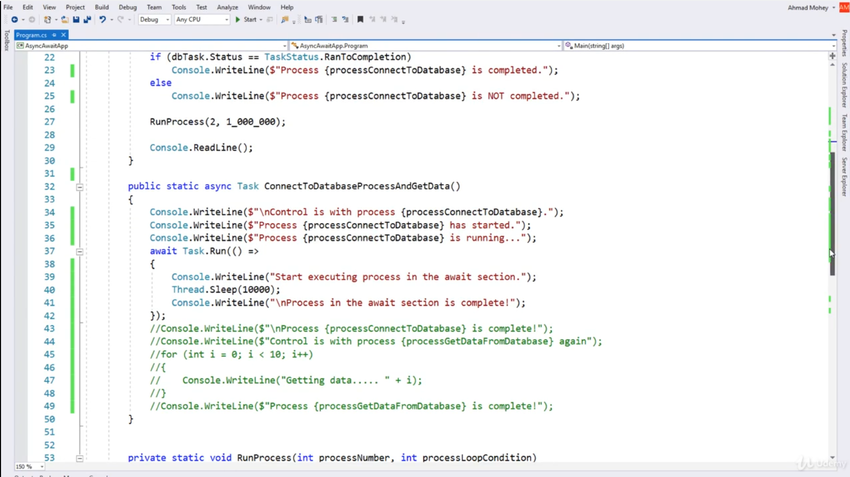This screenshot has width=850, height=477.
Task: Open the Ahmad Mohey account dropdown
Action: tap(811, 8)
